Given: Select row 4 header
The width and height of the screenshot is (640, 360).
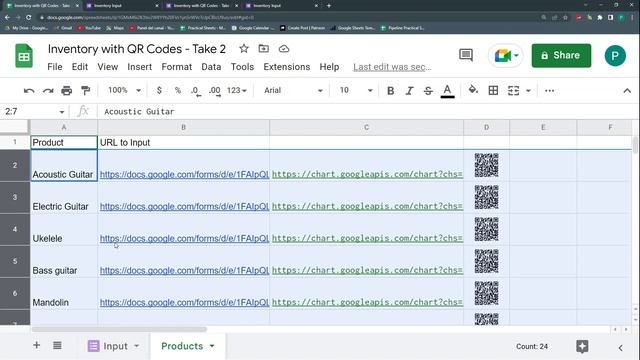Looking at the screenshot, I should coord(15,229).
